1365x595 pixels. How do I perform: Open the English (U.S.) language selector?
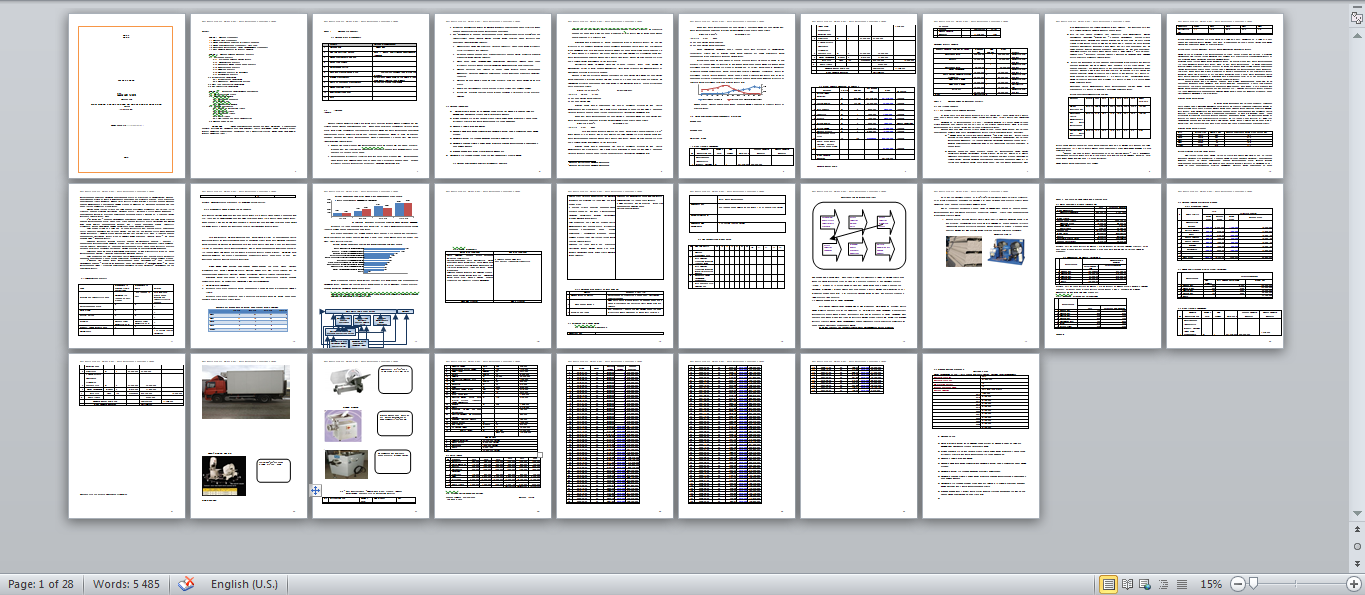(244, 584)
